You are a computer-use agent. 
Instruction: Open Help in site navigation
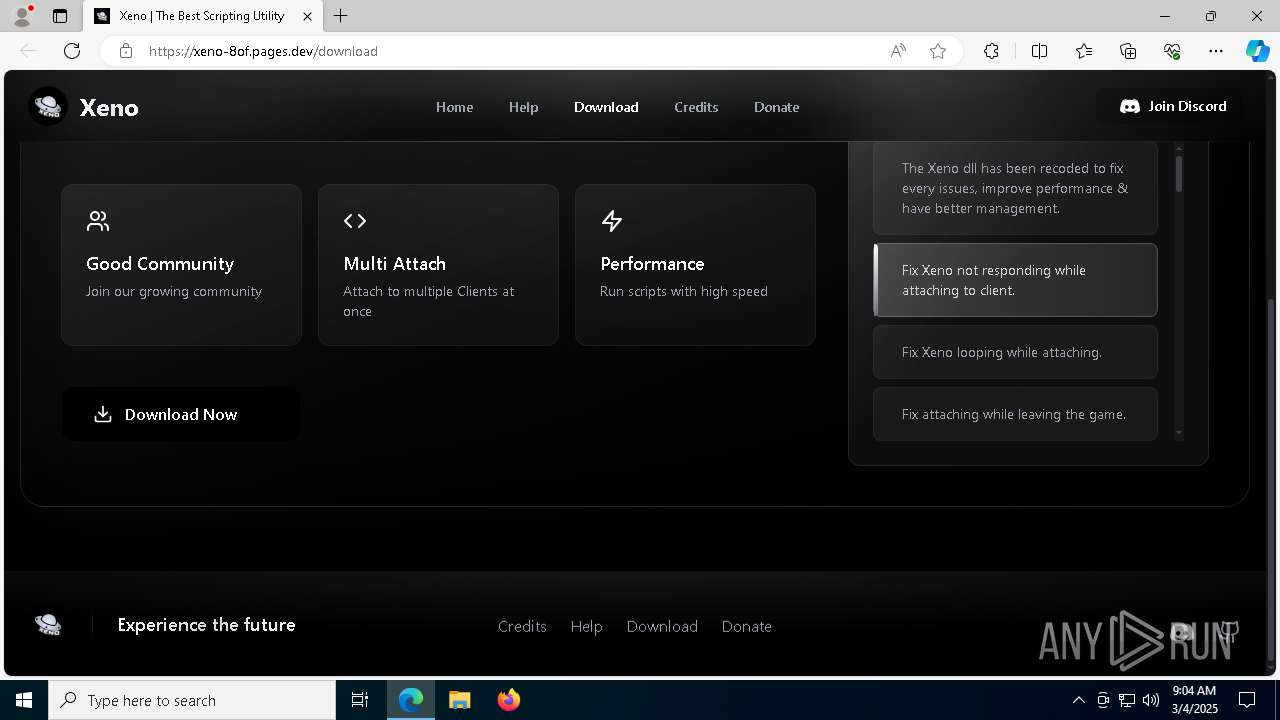click(523, 107)
